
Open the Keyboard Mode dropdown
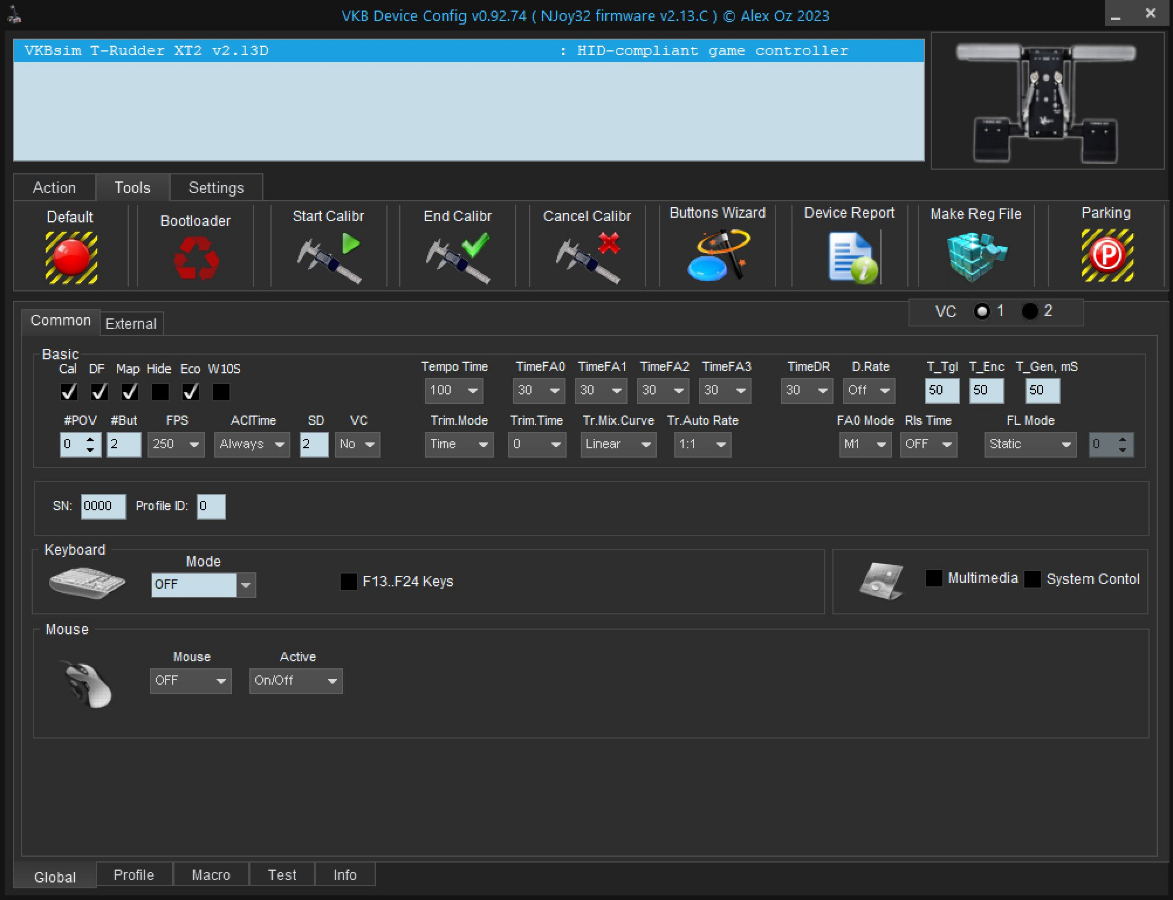tap(203, 585)
